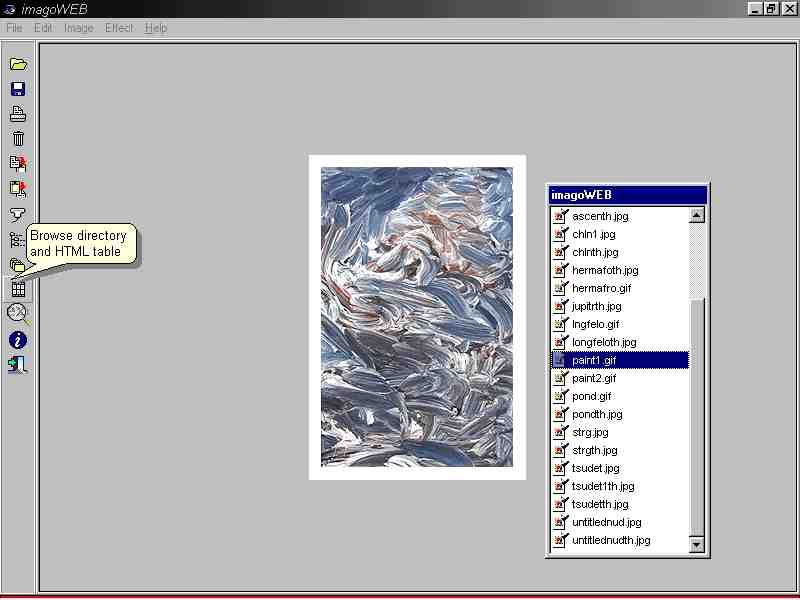Select paint2.gif in the file list

594,378
